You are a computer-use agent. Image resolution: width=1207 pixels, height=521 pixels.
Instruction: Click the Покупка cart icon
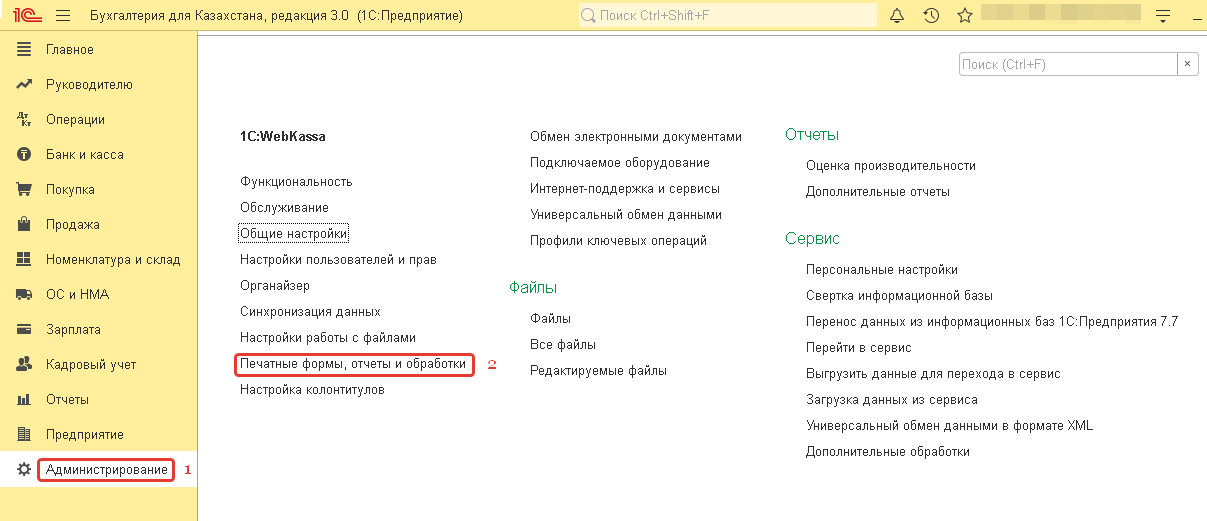pyautogui.click(x=25, y=190)
